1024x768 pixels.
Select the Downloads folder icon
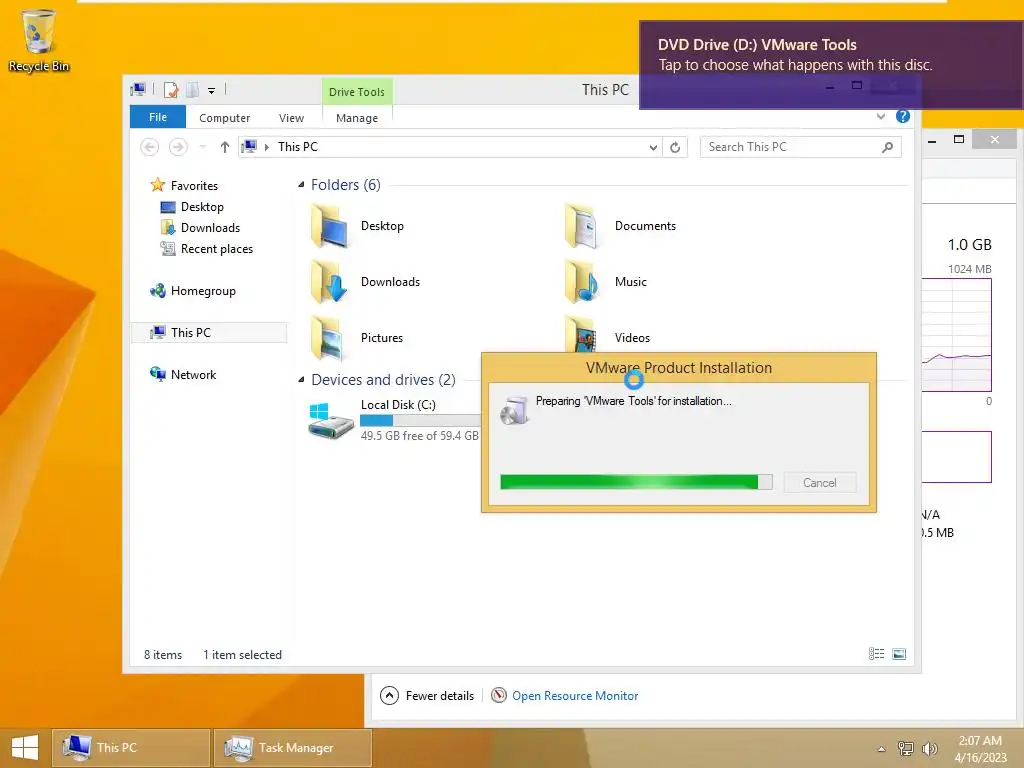point(330,281)
